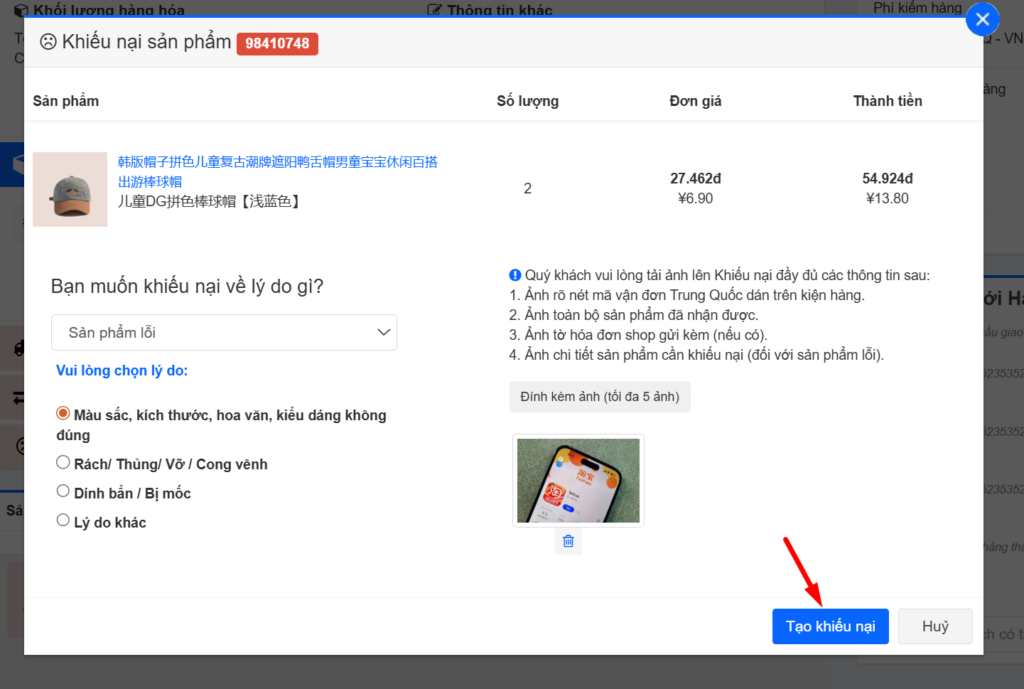
Task: Open the uploaded phone photo preview
Action: click(x=578, y=480)
